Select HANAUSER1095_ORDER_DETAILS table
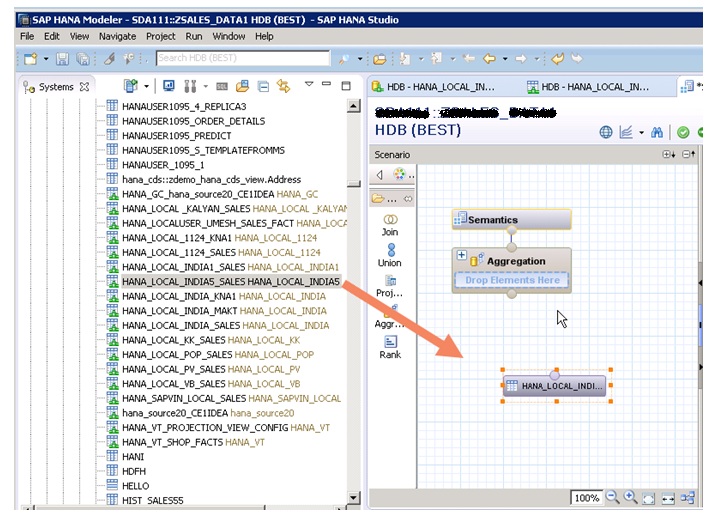Viewport: 724px width, 522px height. [186, 121]
